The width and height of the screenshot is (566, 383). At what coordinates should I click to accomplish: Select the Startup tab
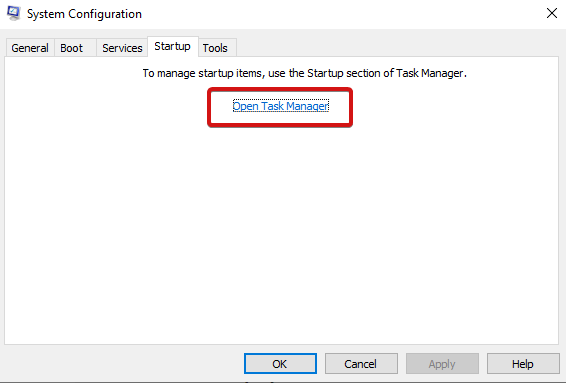click(x=173, y=46)
